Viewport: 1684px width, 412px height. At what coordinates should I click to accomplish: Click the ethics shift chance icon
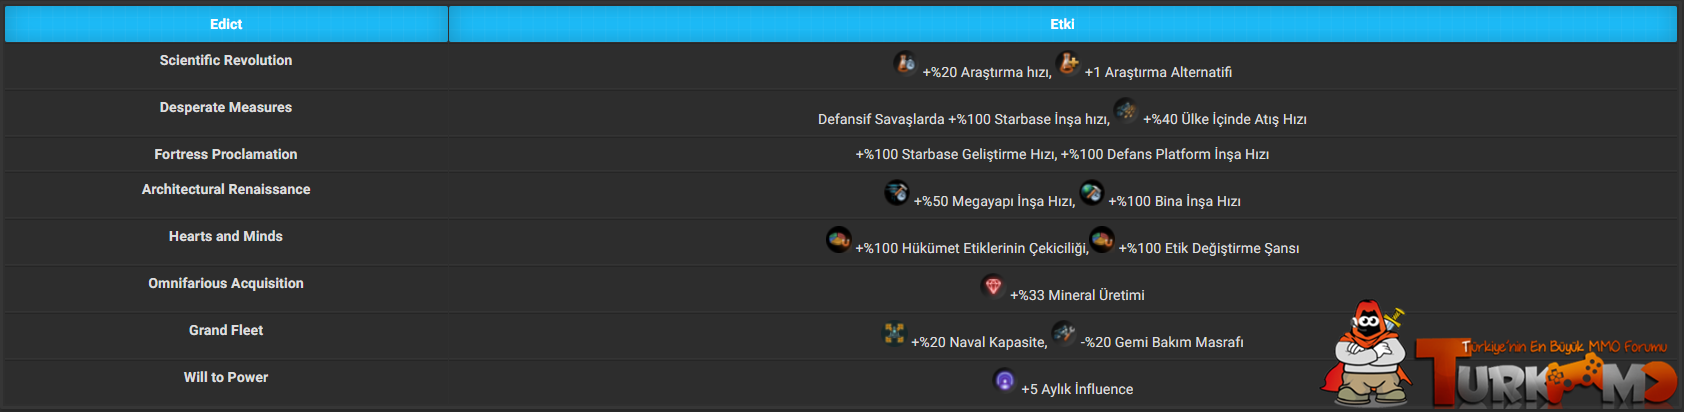point(1102,239)
